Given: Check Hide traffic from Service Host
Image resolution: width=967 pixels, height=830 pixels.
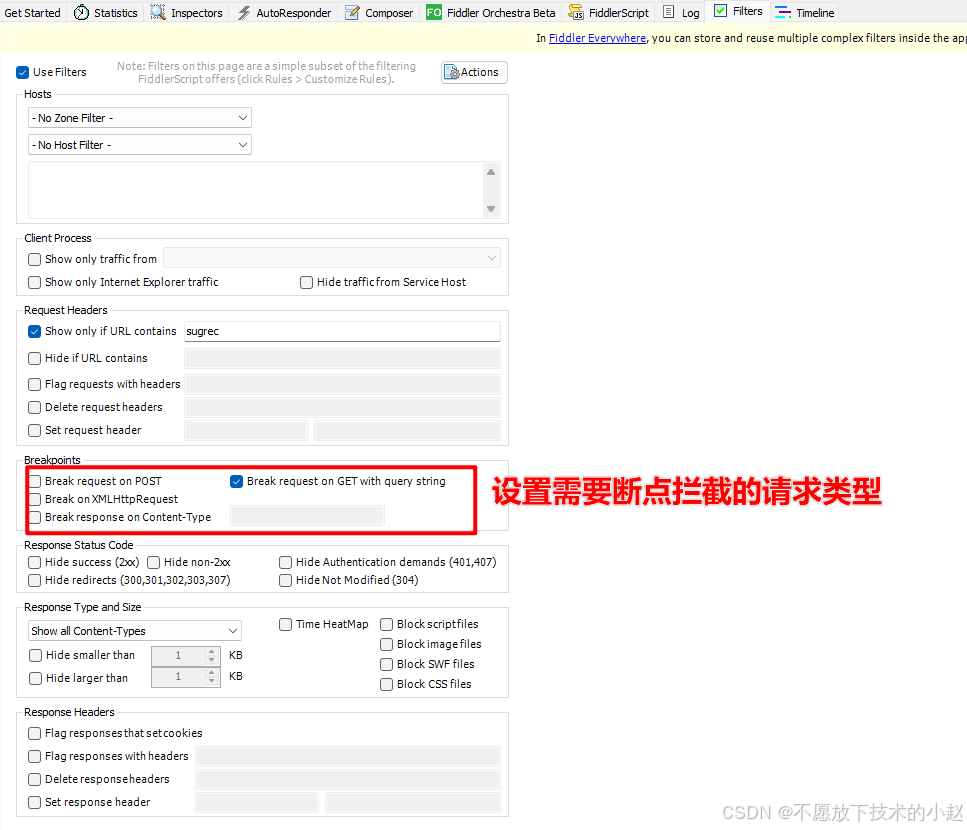Looking at the screenshot, I should [x=307, y=282].
